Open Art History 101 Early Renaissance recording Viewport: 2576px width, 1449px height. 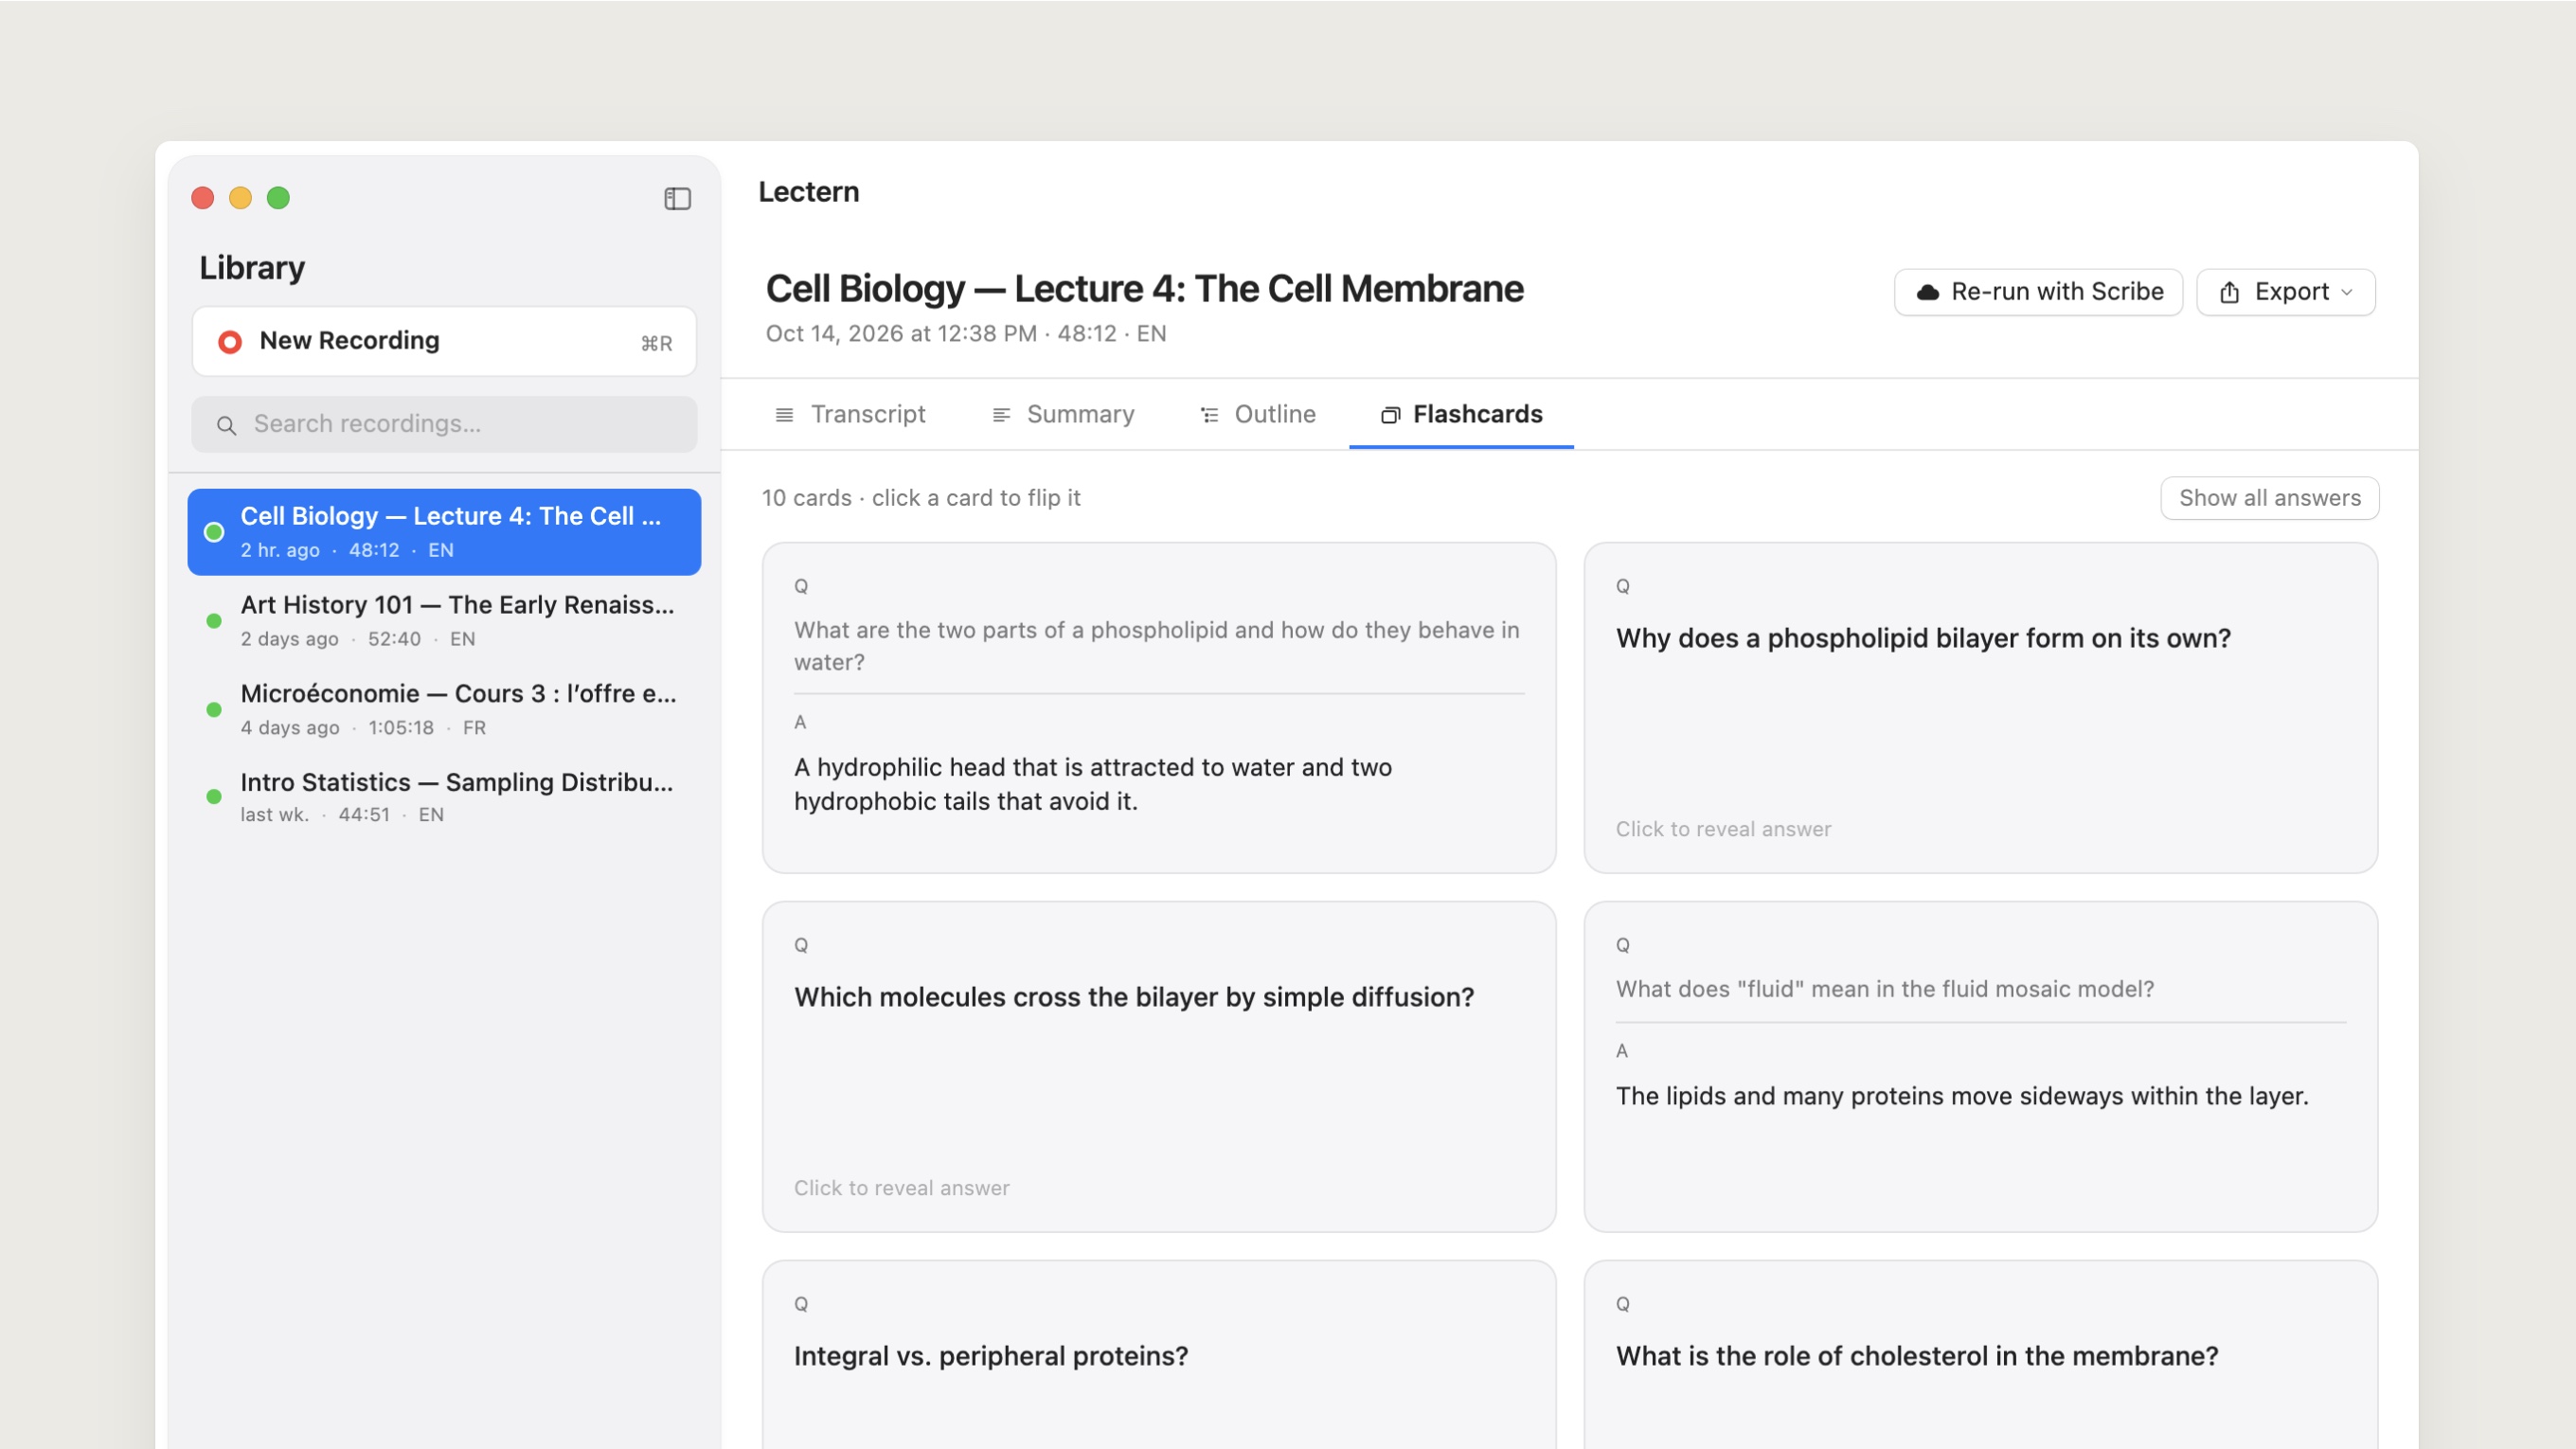(x=444, y=620)
